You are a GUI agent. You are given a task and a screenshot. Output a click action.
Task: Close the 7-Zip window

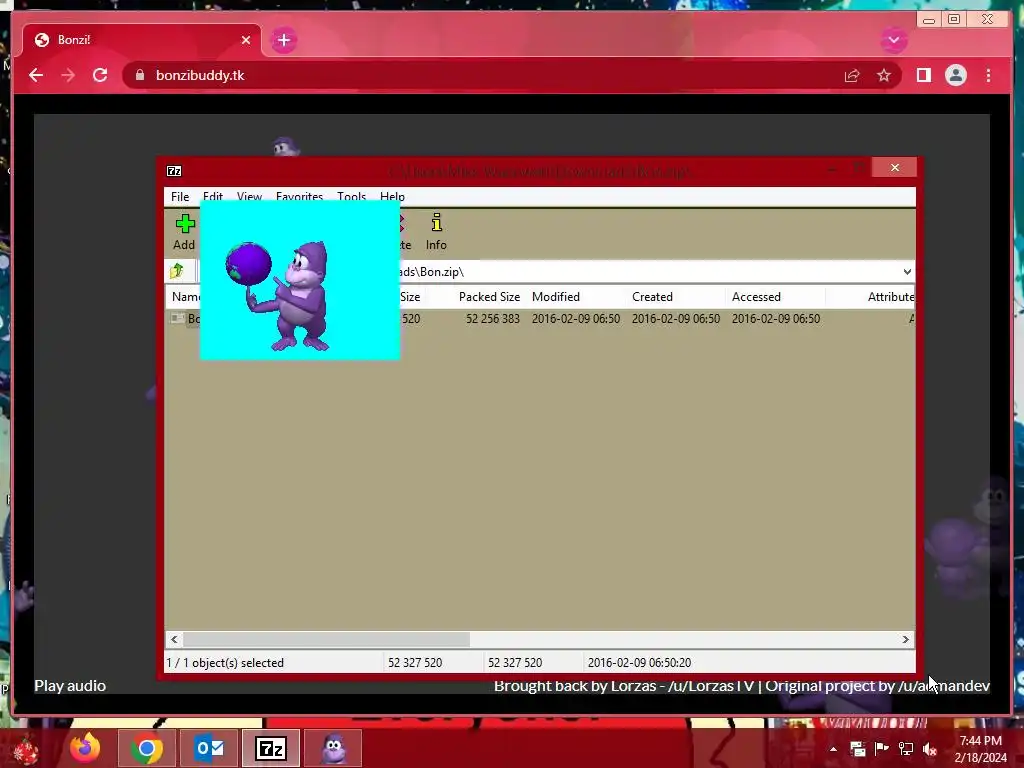(x=895, y=168)
